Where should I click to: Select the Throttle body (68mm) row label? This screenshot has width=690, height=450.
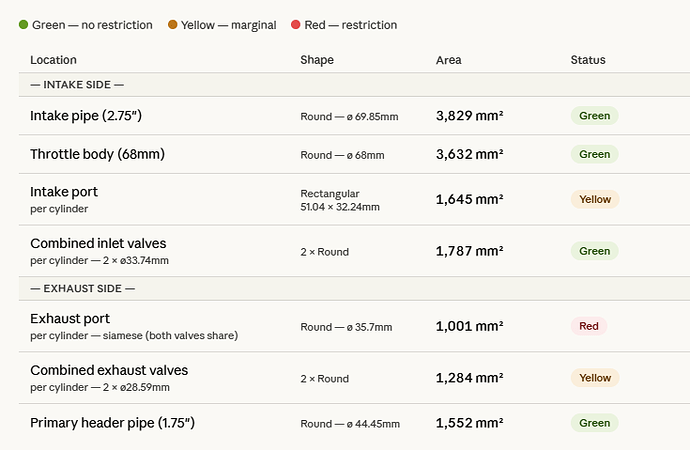(97, 154)
